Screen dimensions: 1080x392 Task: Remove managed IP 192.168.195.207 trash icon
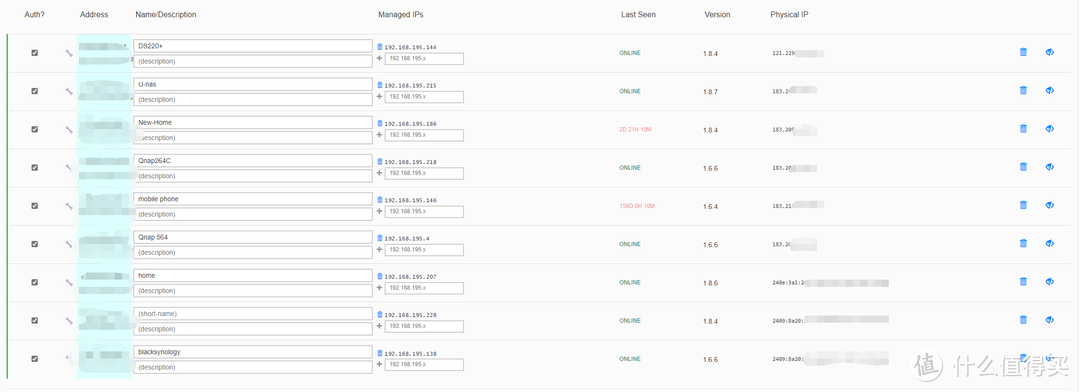(x=380, y=276)
